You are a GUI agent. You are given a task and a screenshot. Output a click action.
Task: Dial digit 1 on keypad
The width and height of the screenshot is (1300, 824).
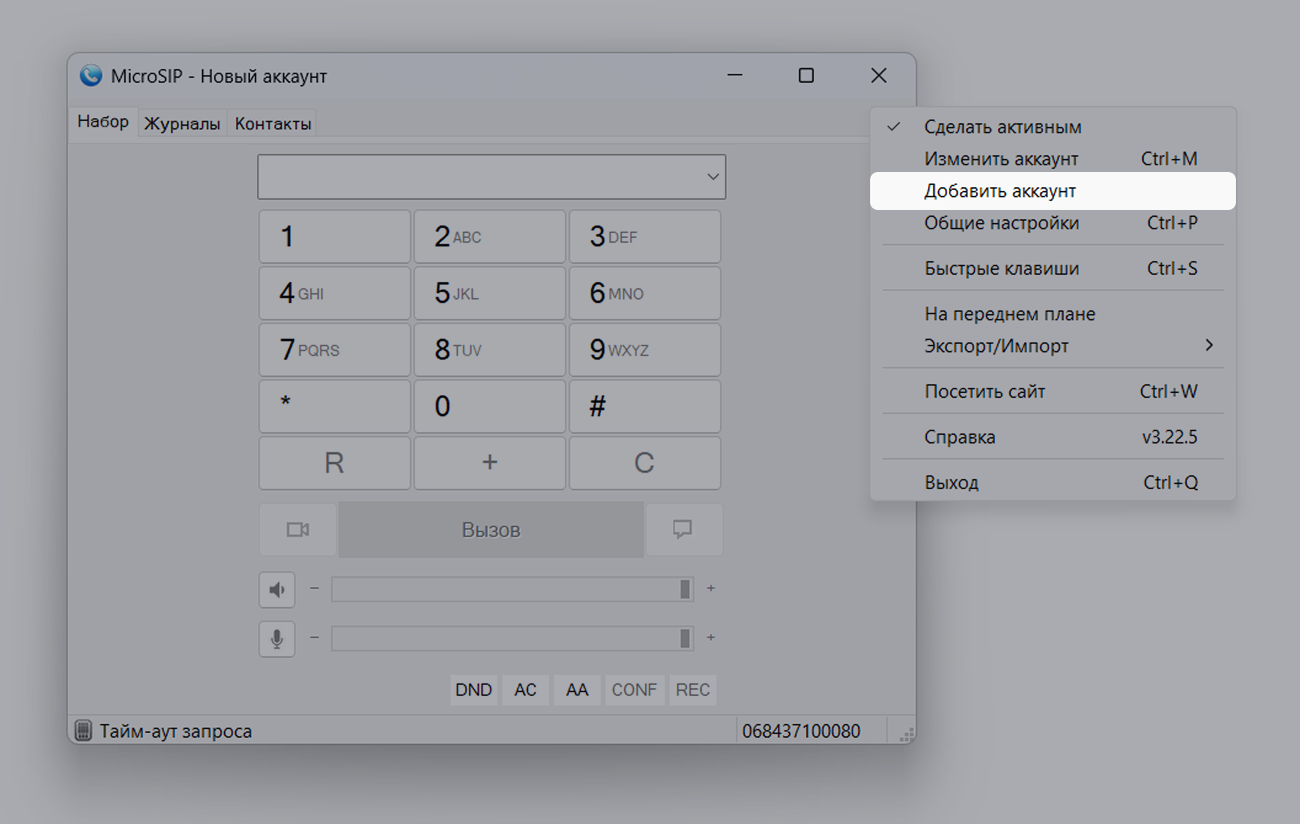point(335,237)
